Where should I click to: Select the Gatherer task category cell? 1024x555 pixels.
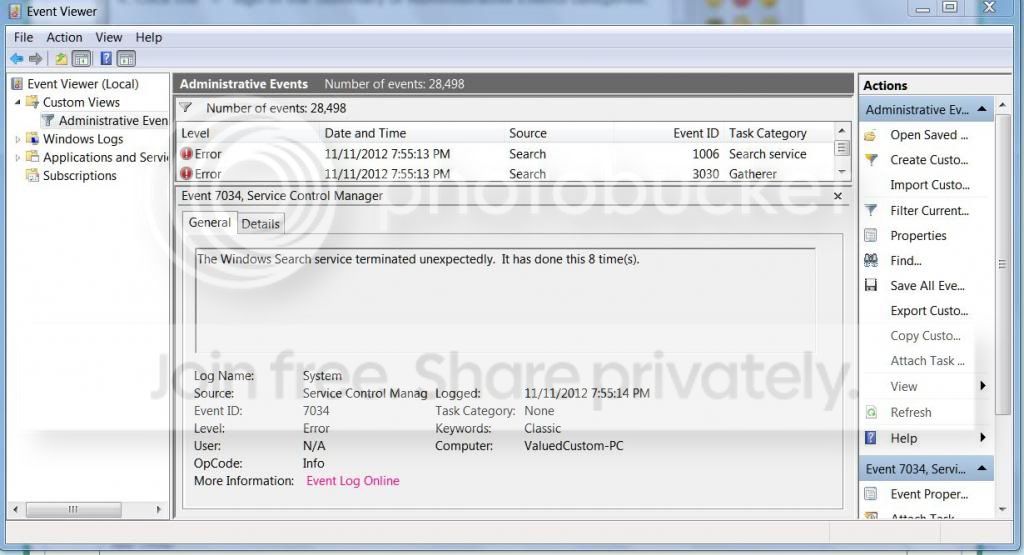pyautogui.click(x=752, y=174)
